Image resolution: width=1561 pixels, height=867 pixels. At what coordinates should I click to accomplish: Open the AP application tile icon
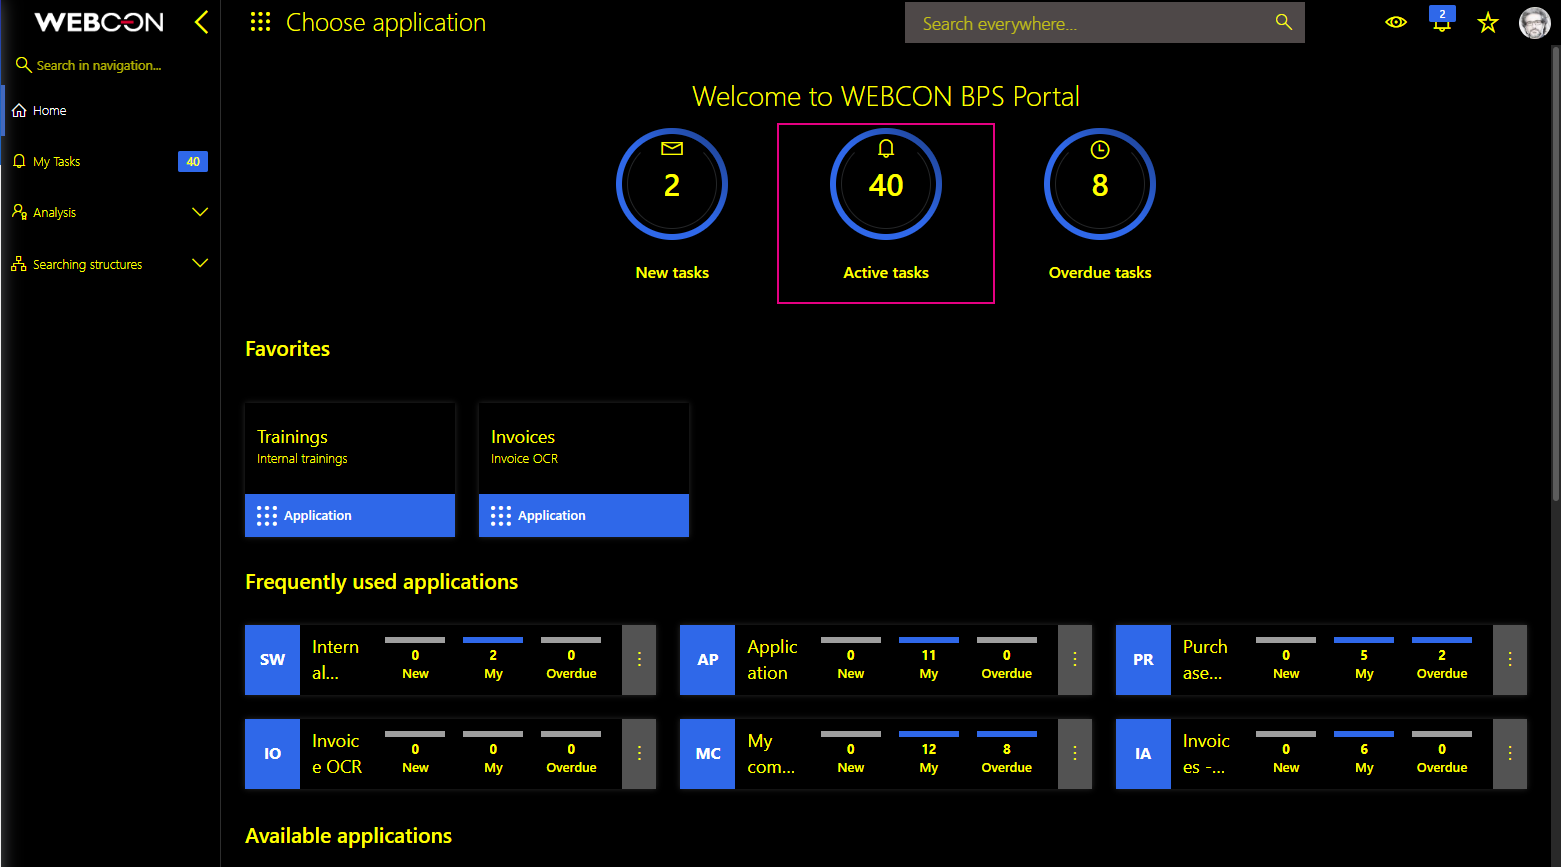[x=708, y=660]
